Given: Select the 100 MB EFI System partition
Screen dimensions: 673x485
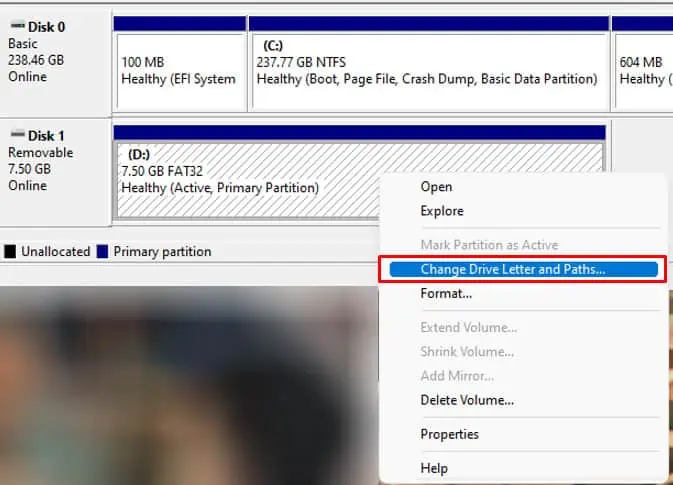Looking at the screenshot, I should [180, 64].
